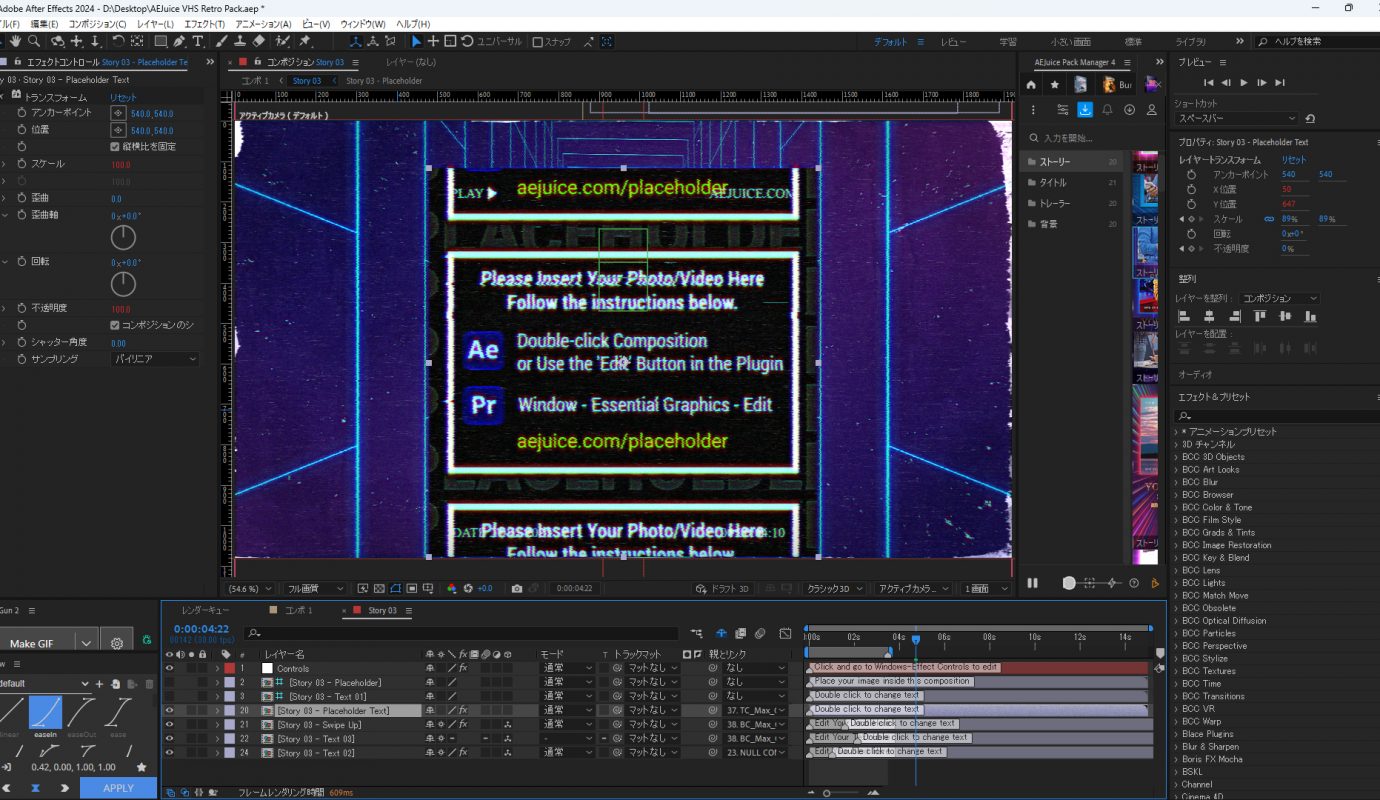1380x800 pixels.
Task: Play the composition preview
Action: [1244, 82]
